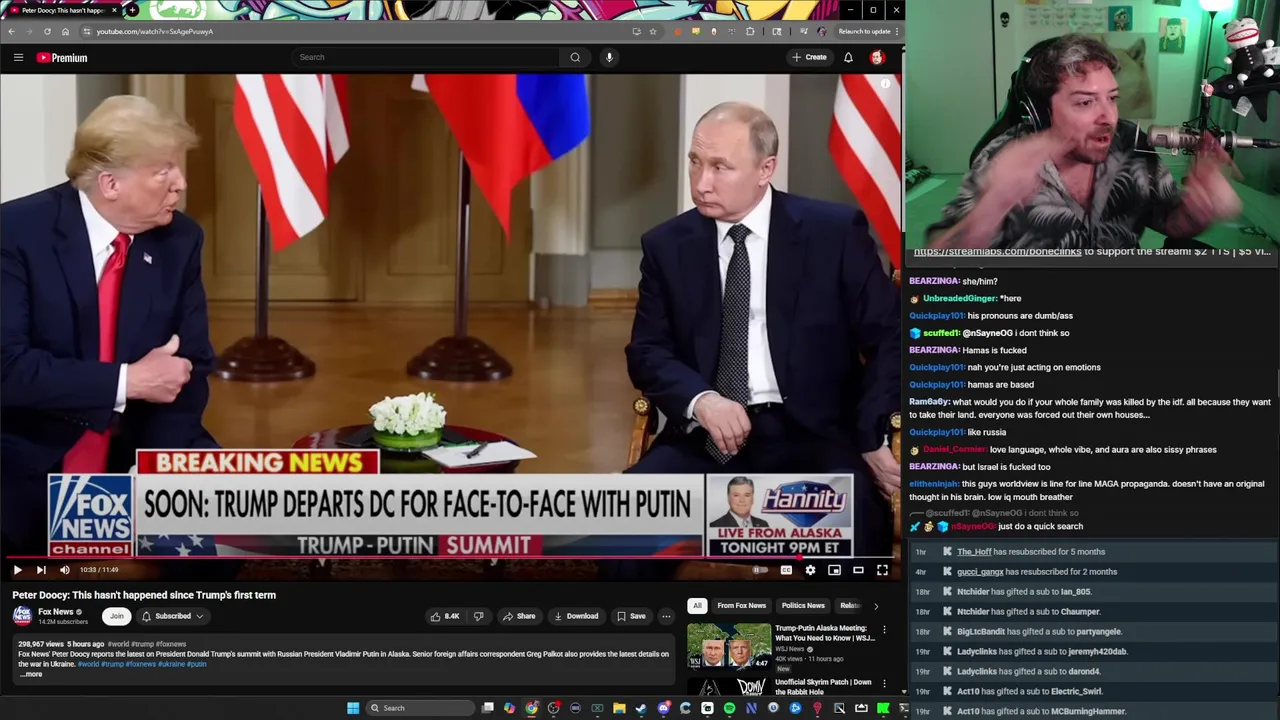Expand description with ...more
Image resolution: width=1280 pixels, height=720 pixels.
pyautogui.click(x=30, y=674)
